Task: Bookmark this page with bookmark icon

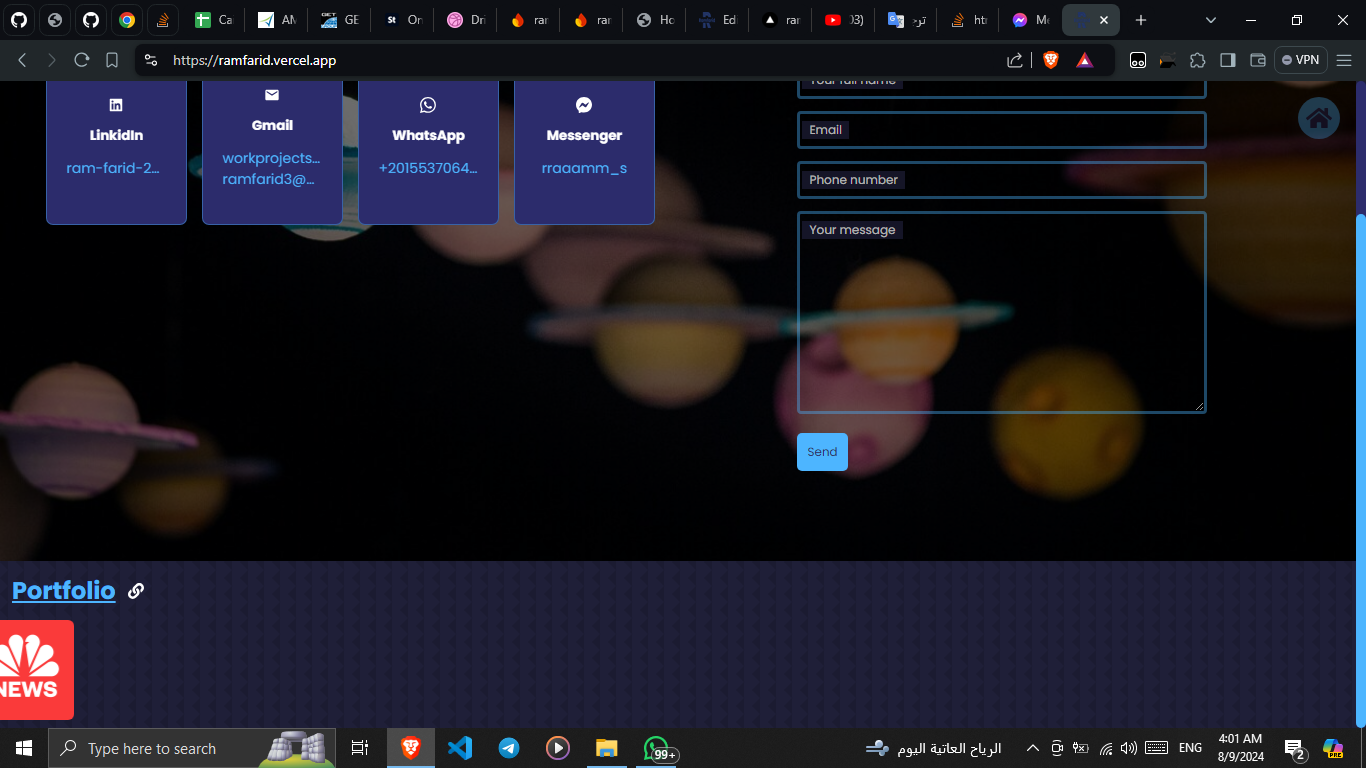Action: [x=112, y=60]
